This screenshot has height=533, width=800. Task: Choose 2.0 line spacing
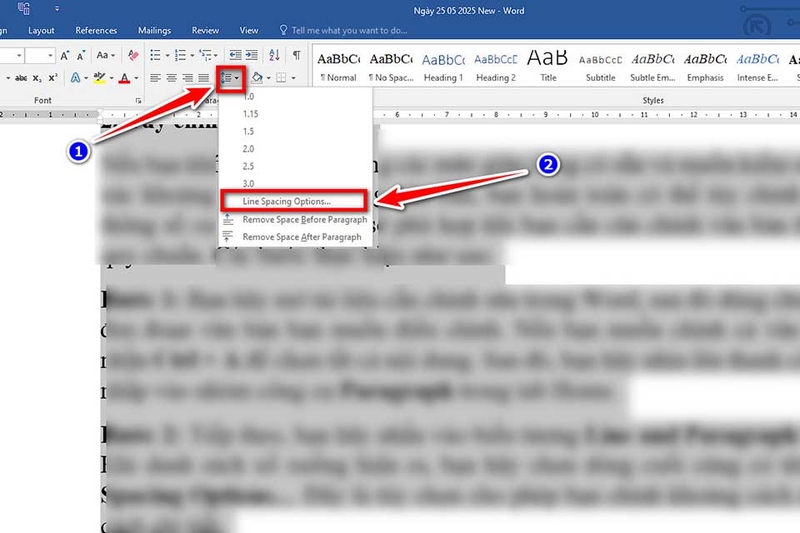coord(296,148)
